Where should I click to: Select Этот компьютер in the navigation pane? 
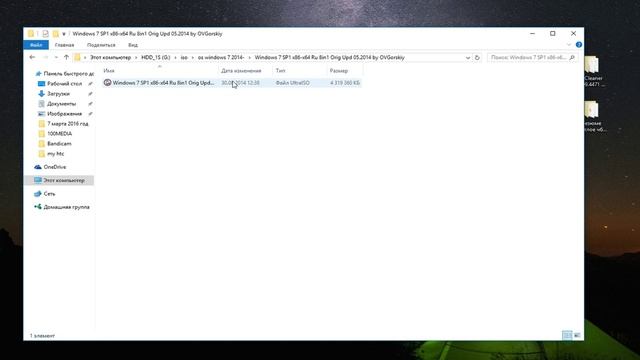coord(60,180)
